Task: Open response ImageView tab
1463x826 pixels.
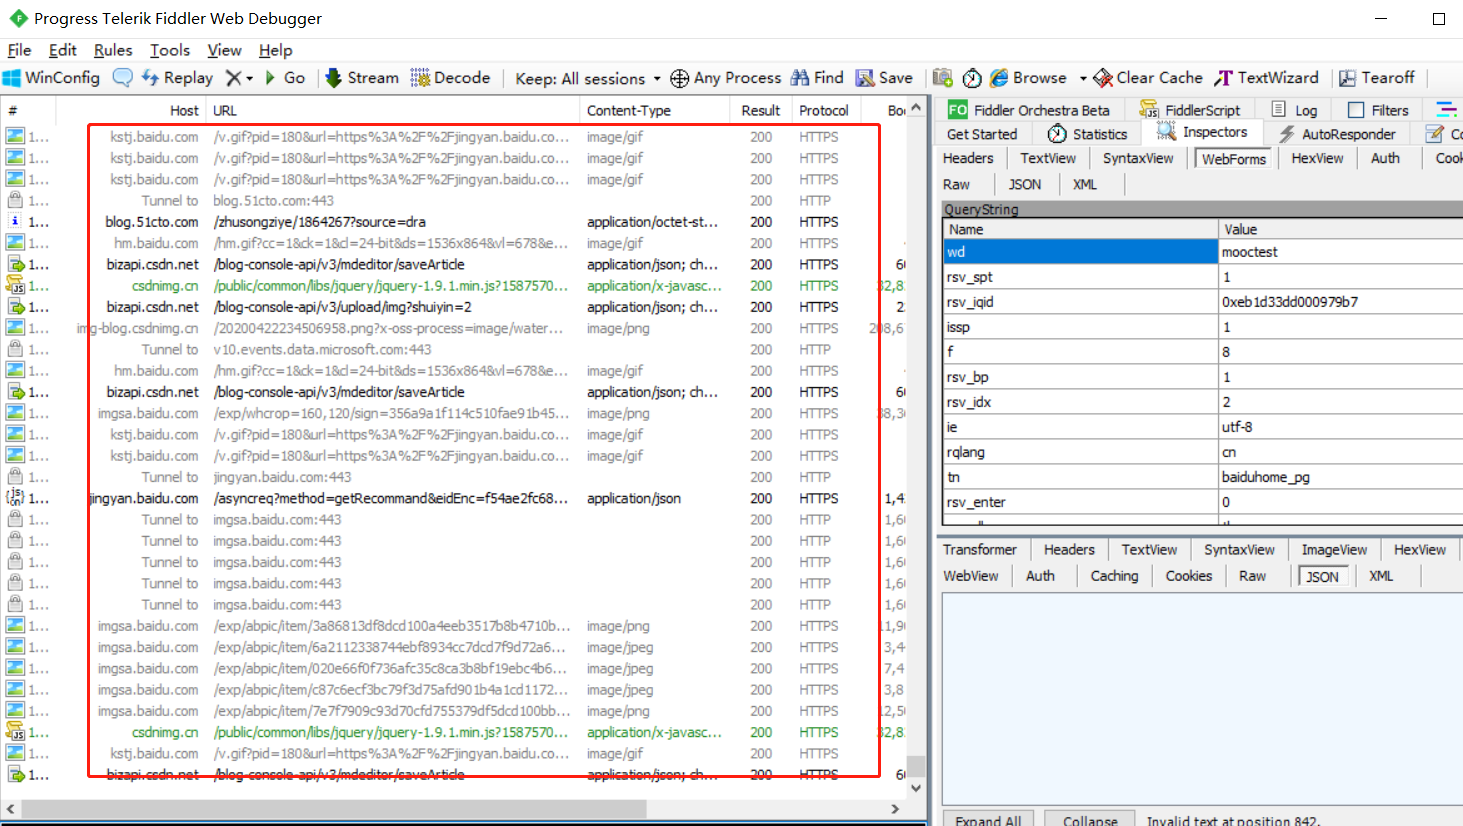Action: point(1334,550)
